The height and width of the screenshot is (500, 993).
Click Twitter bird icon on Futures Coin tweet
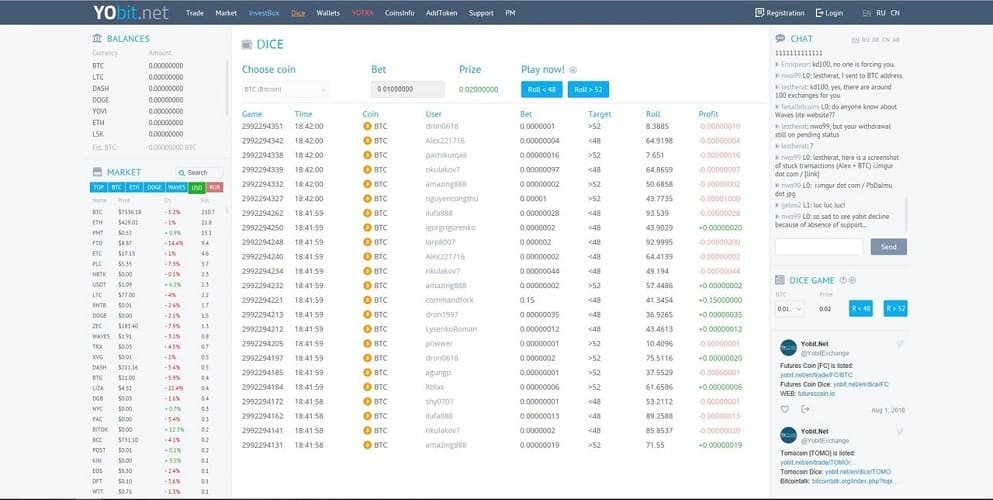click(x=900, y=344)
